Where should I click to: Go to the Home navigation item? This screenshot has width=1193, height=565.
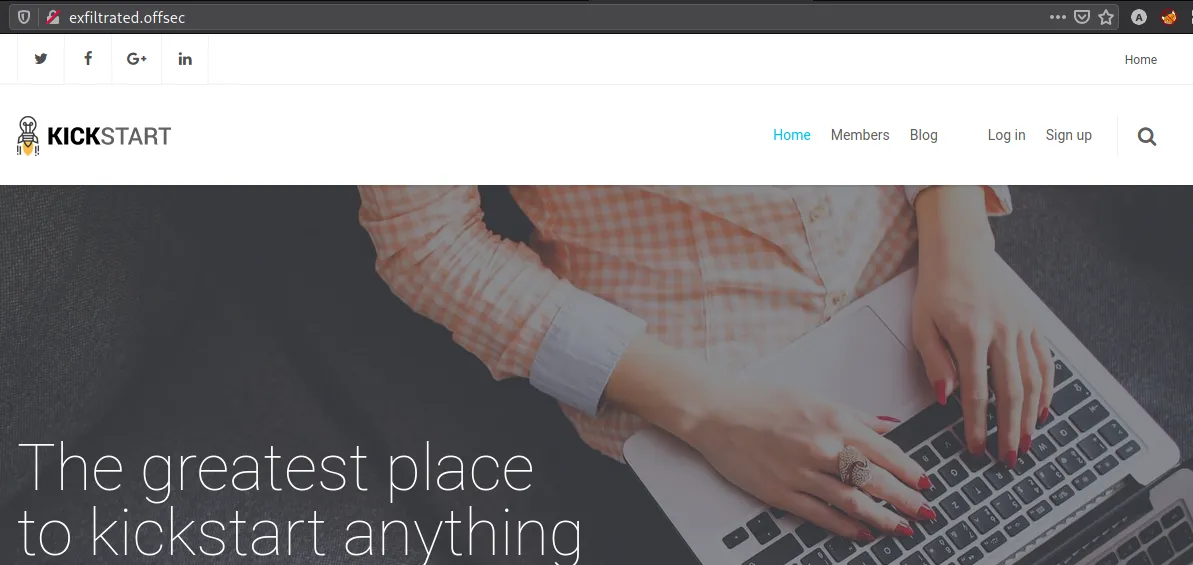(x=791, y=135)
